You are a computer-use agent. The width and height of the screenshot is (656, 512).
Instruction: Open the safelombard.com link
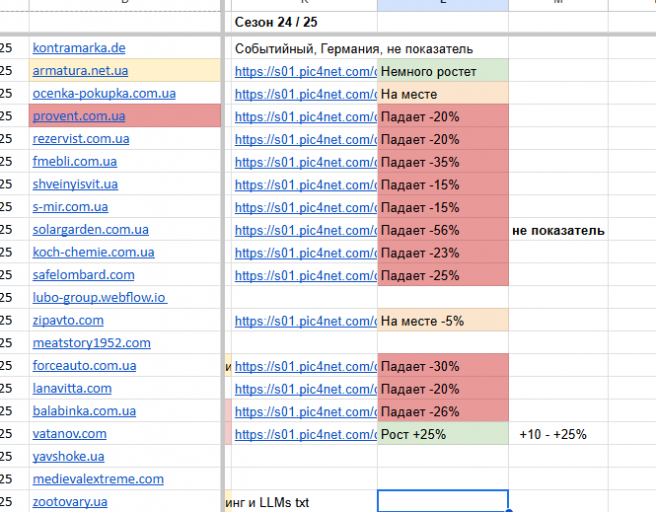point(84,274)
